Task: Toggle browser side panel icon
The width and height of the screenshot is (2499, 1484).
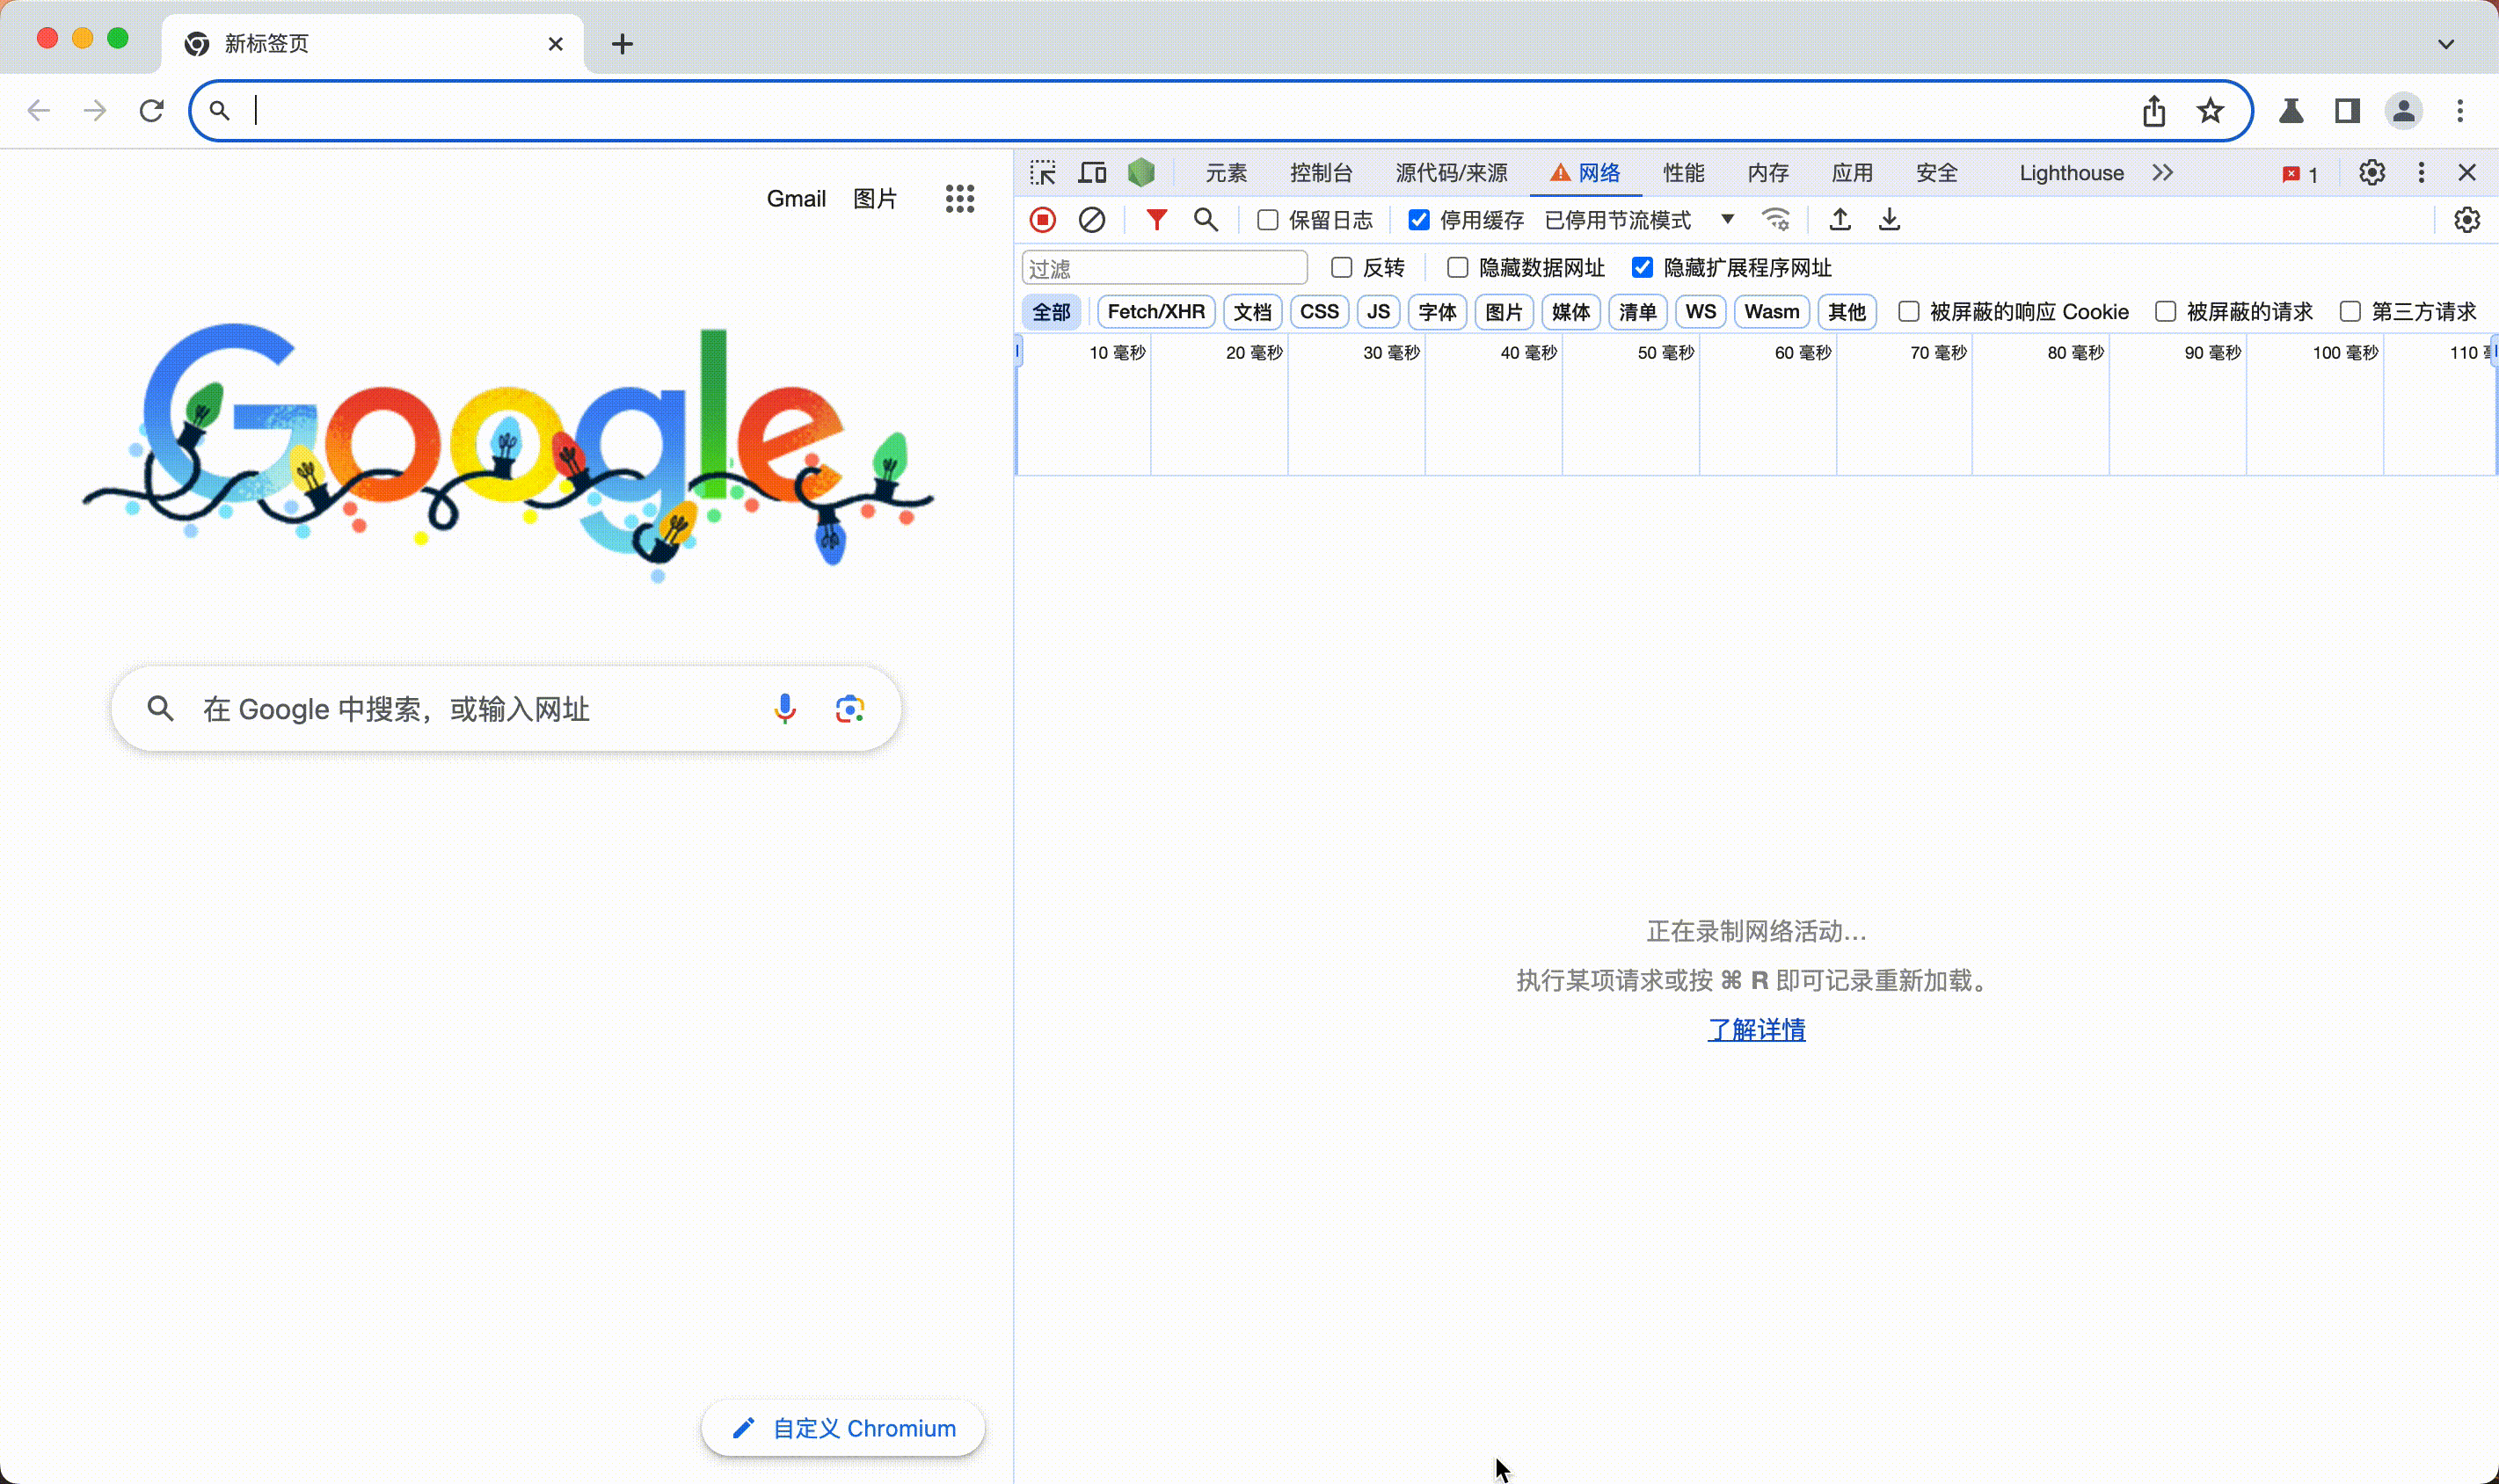Action: pyautogui.click(x=2347, y=110)
